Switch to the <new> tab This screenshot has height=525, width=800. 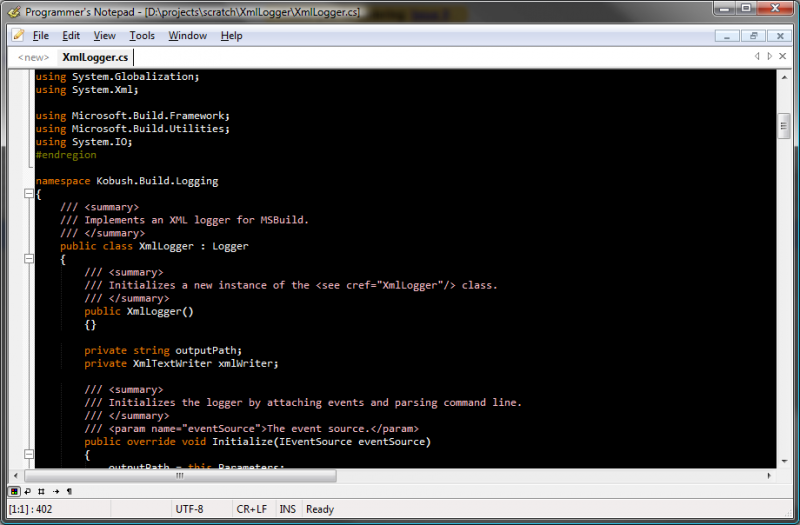[x=33, y=57]
